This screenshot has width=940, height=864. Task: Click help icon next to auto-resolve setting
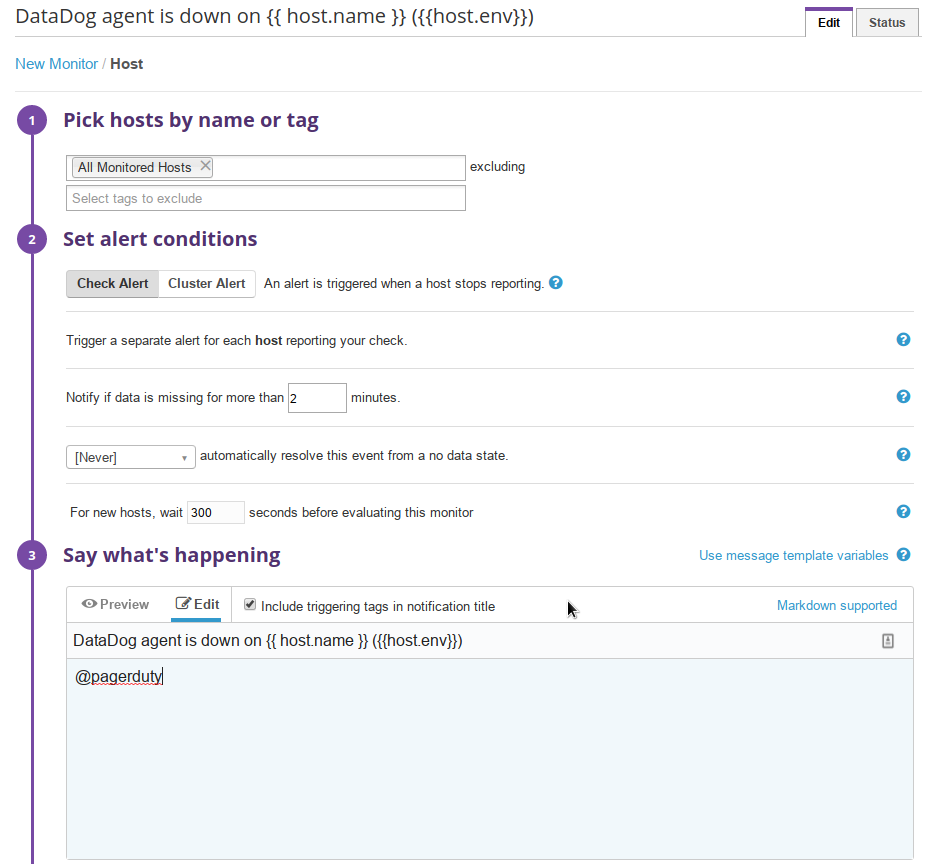903,454
